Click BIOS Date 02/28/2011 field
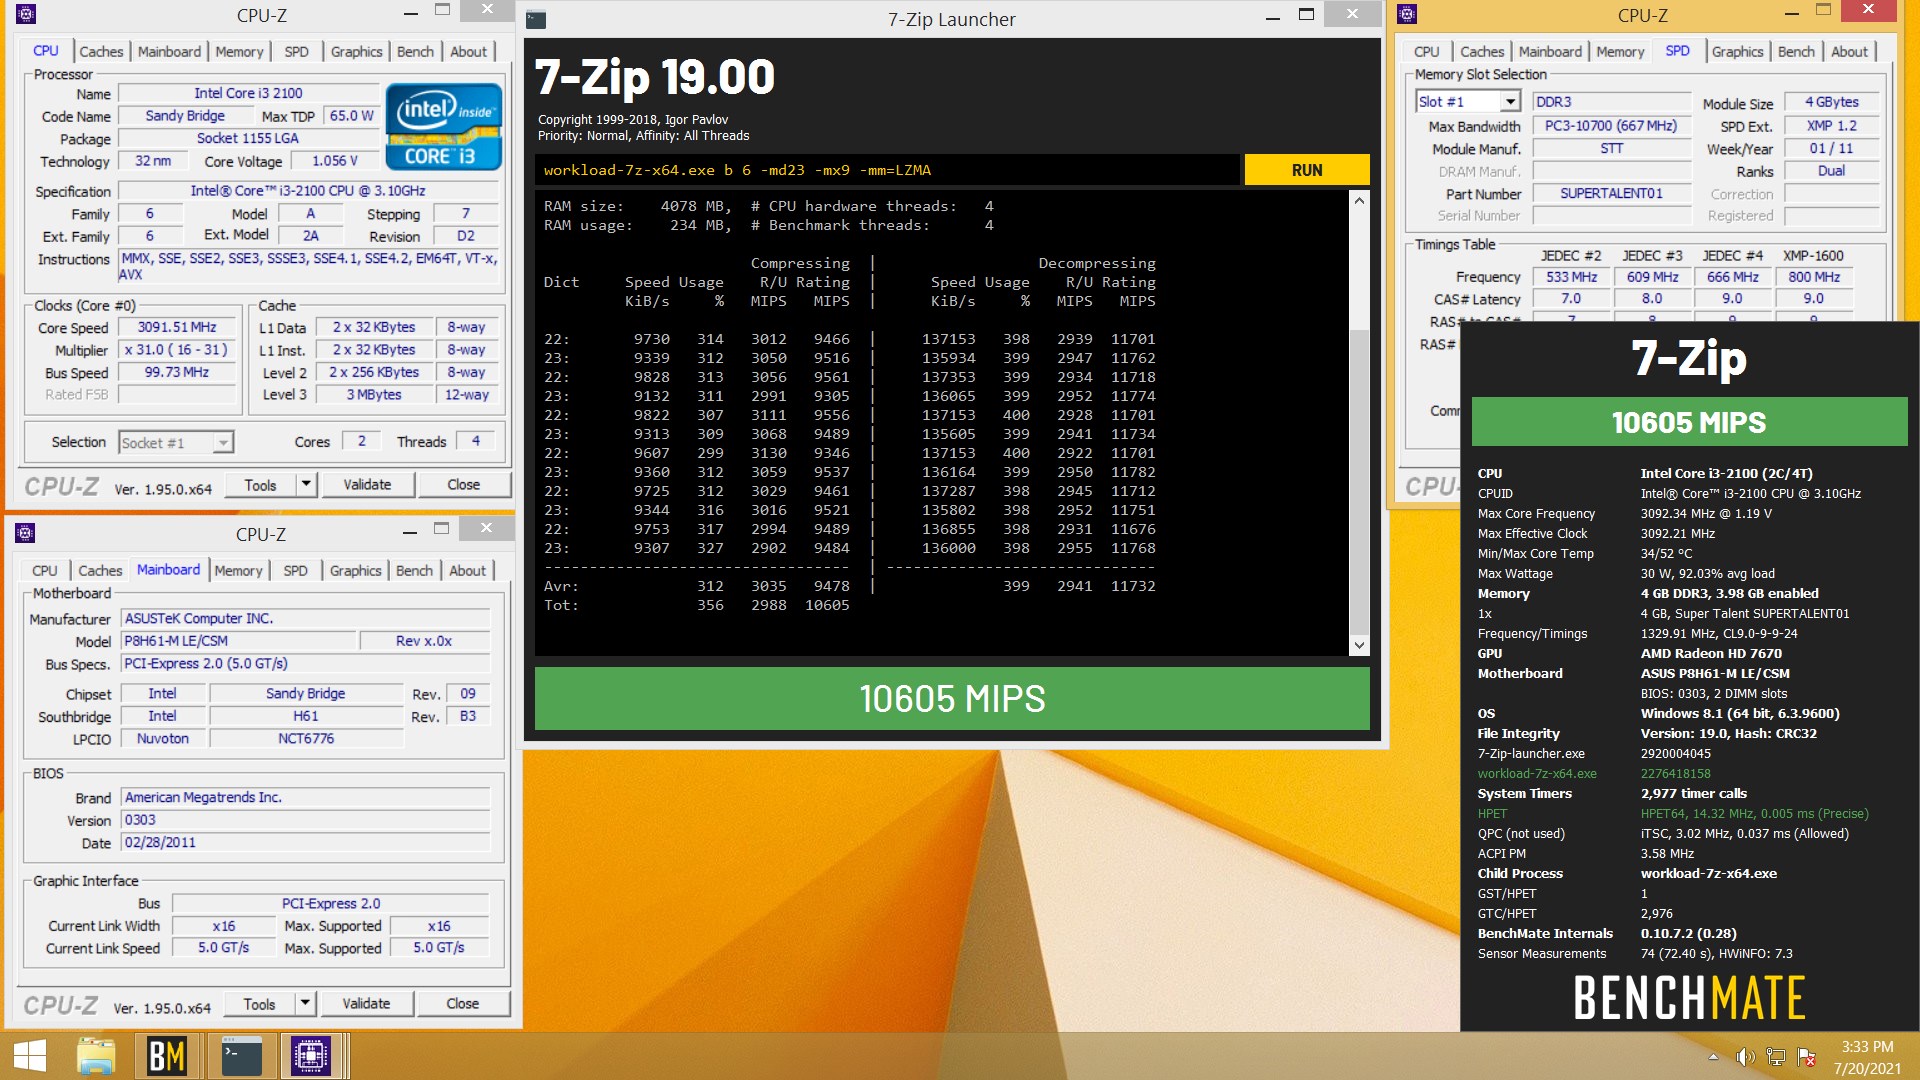Image resolution: width=1920 pixels, height=1080 pixels. [x=306, y=842]
